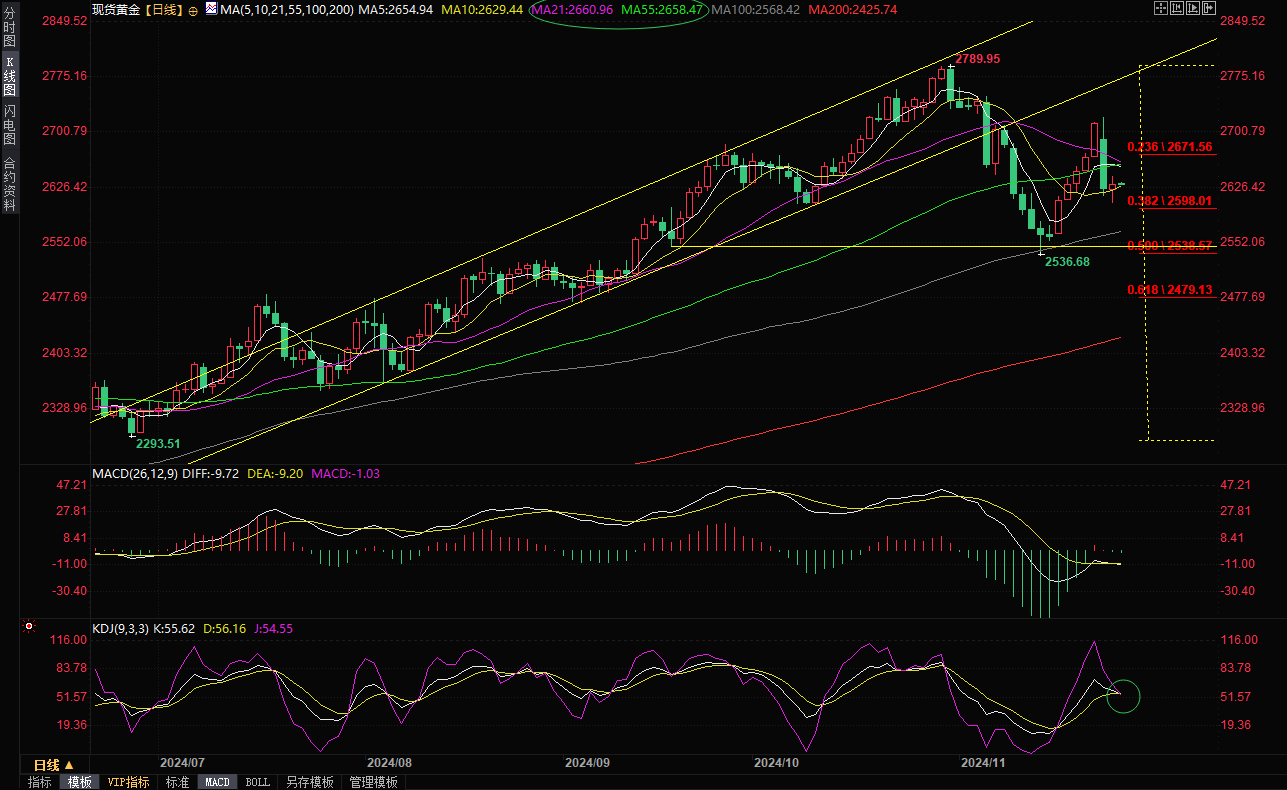The width and height of the screenshot is (1287, 790).
Task: Select the K线图 sidebar tab
Action: [9, 76]
